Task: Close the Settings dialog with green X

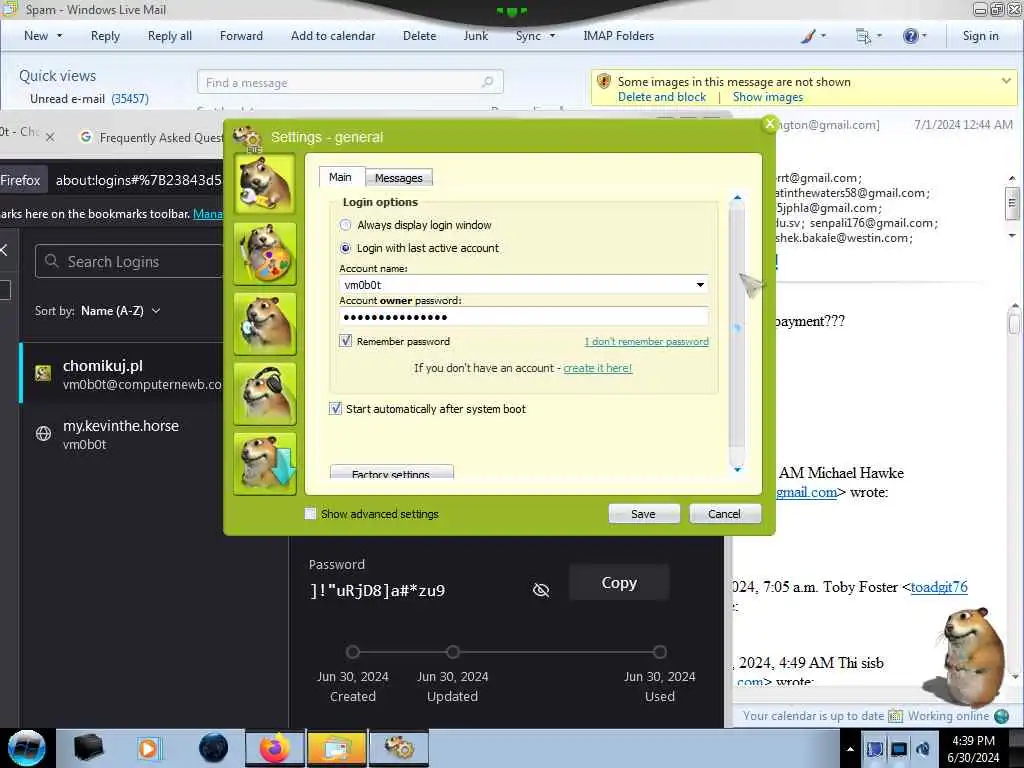Action: (770, 123)
